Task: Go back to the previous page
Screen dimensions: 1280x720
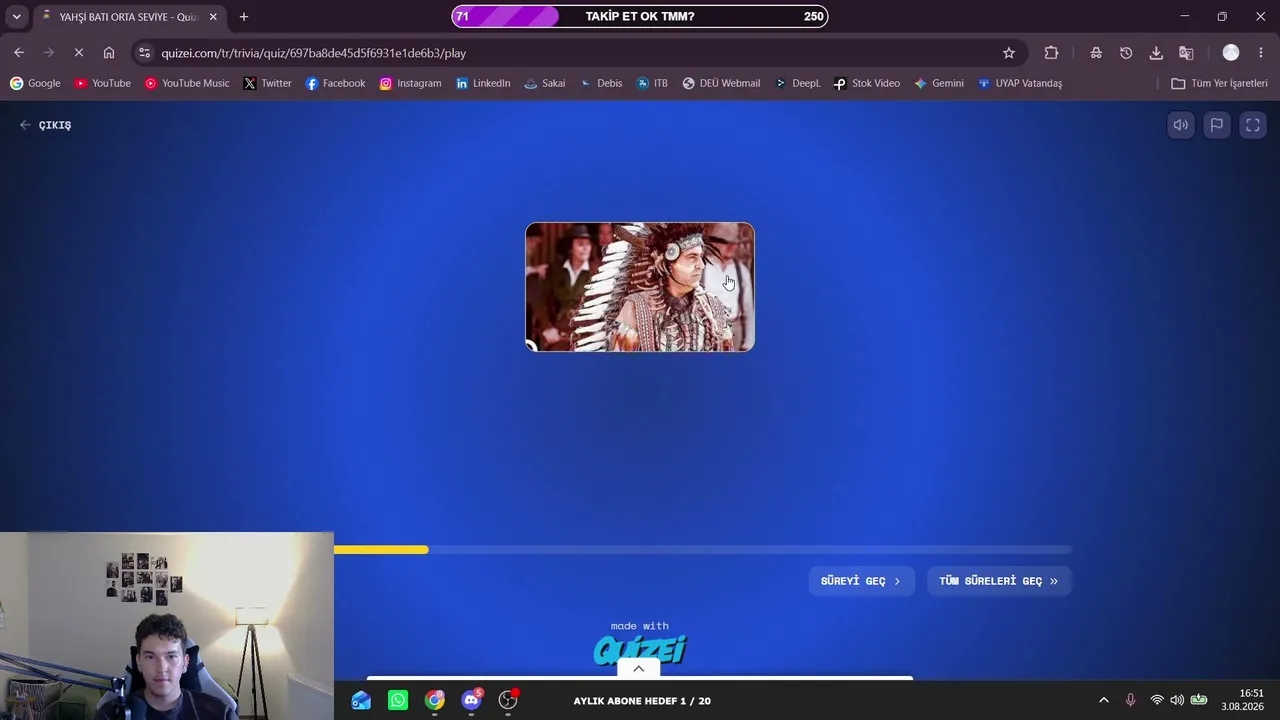Action: [x=19, y=53]
